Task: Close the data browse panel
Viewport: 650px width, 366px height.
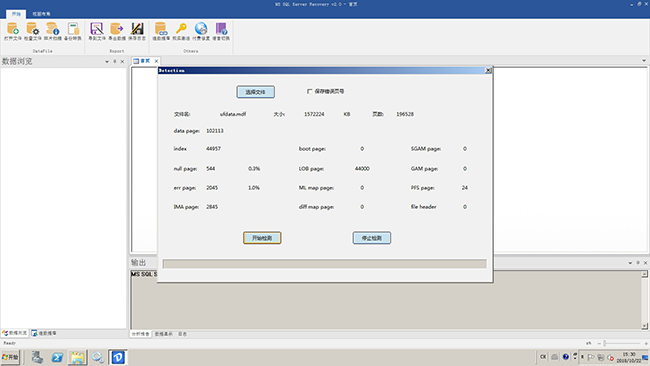Action: pyautogui.click(x=122, y=61)
